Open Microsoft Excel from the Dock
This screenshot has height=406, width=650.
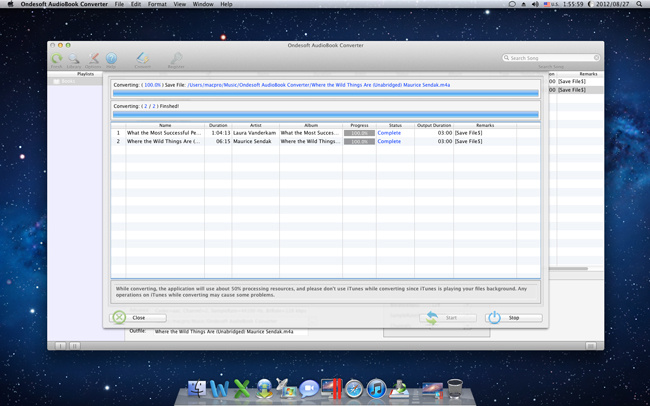point(242,389)
